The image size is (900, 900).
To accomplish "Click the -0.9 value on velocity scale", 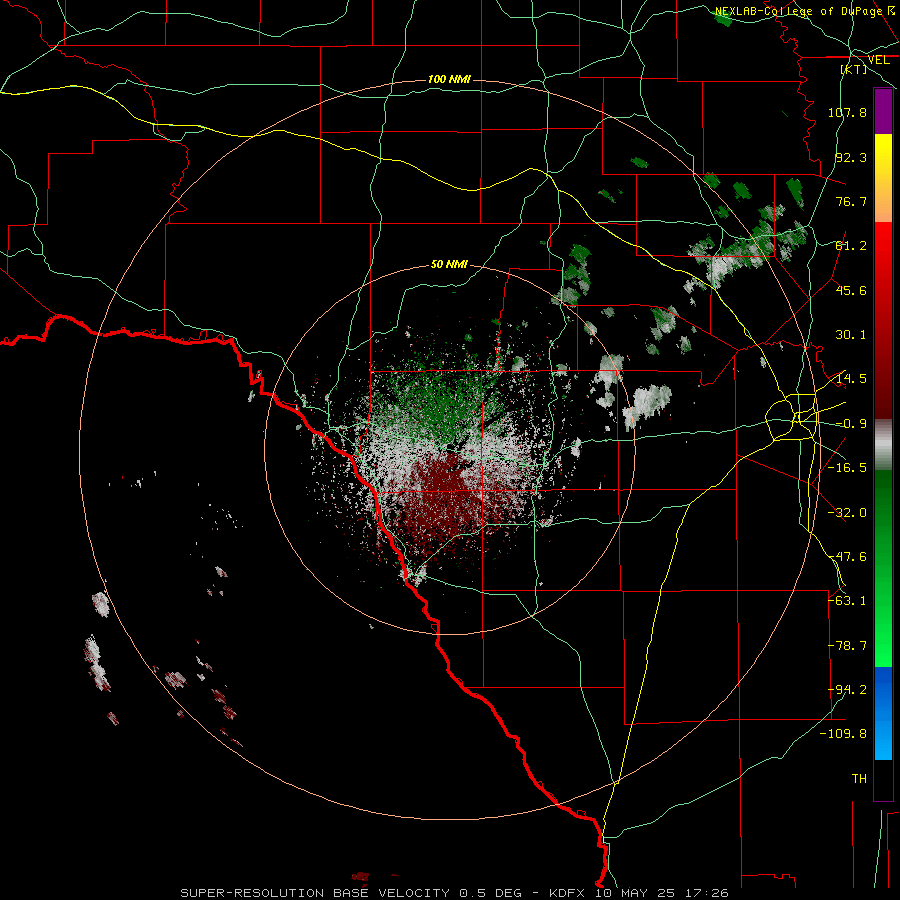I will pos(851,424).
